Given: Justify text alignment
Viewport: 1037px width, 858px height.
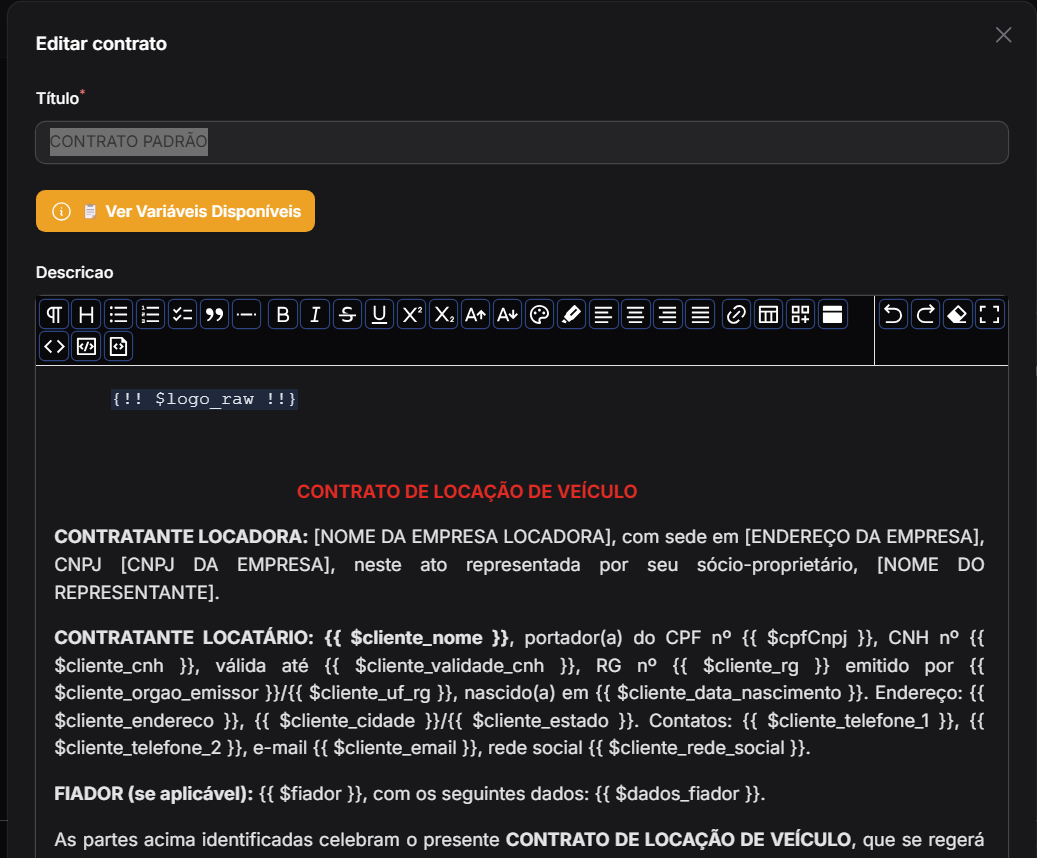Looking at the screenshot, I should point(700,314).
